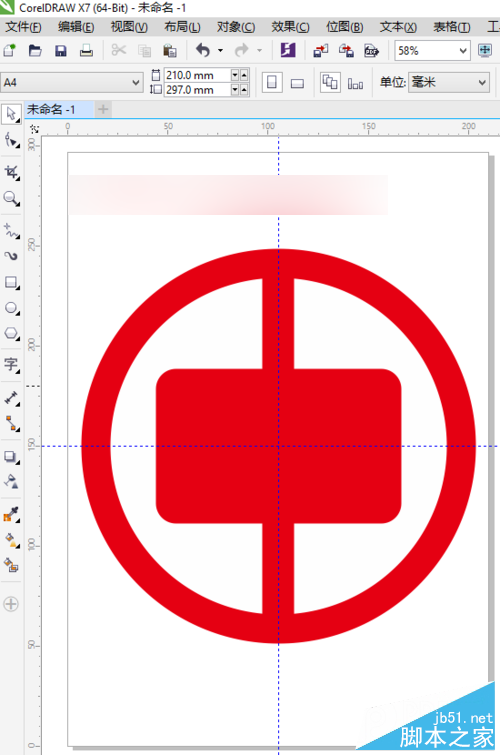The width and height of the screenshot is (500, 755).
Task: Toggle apply layout to all pages
Action: (x=330, y=82)
